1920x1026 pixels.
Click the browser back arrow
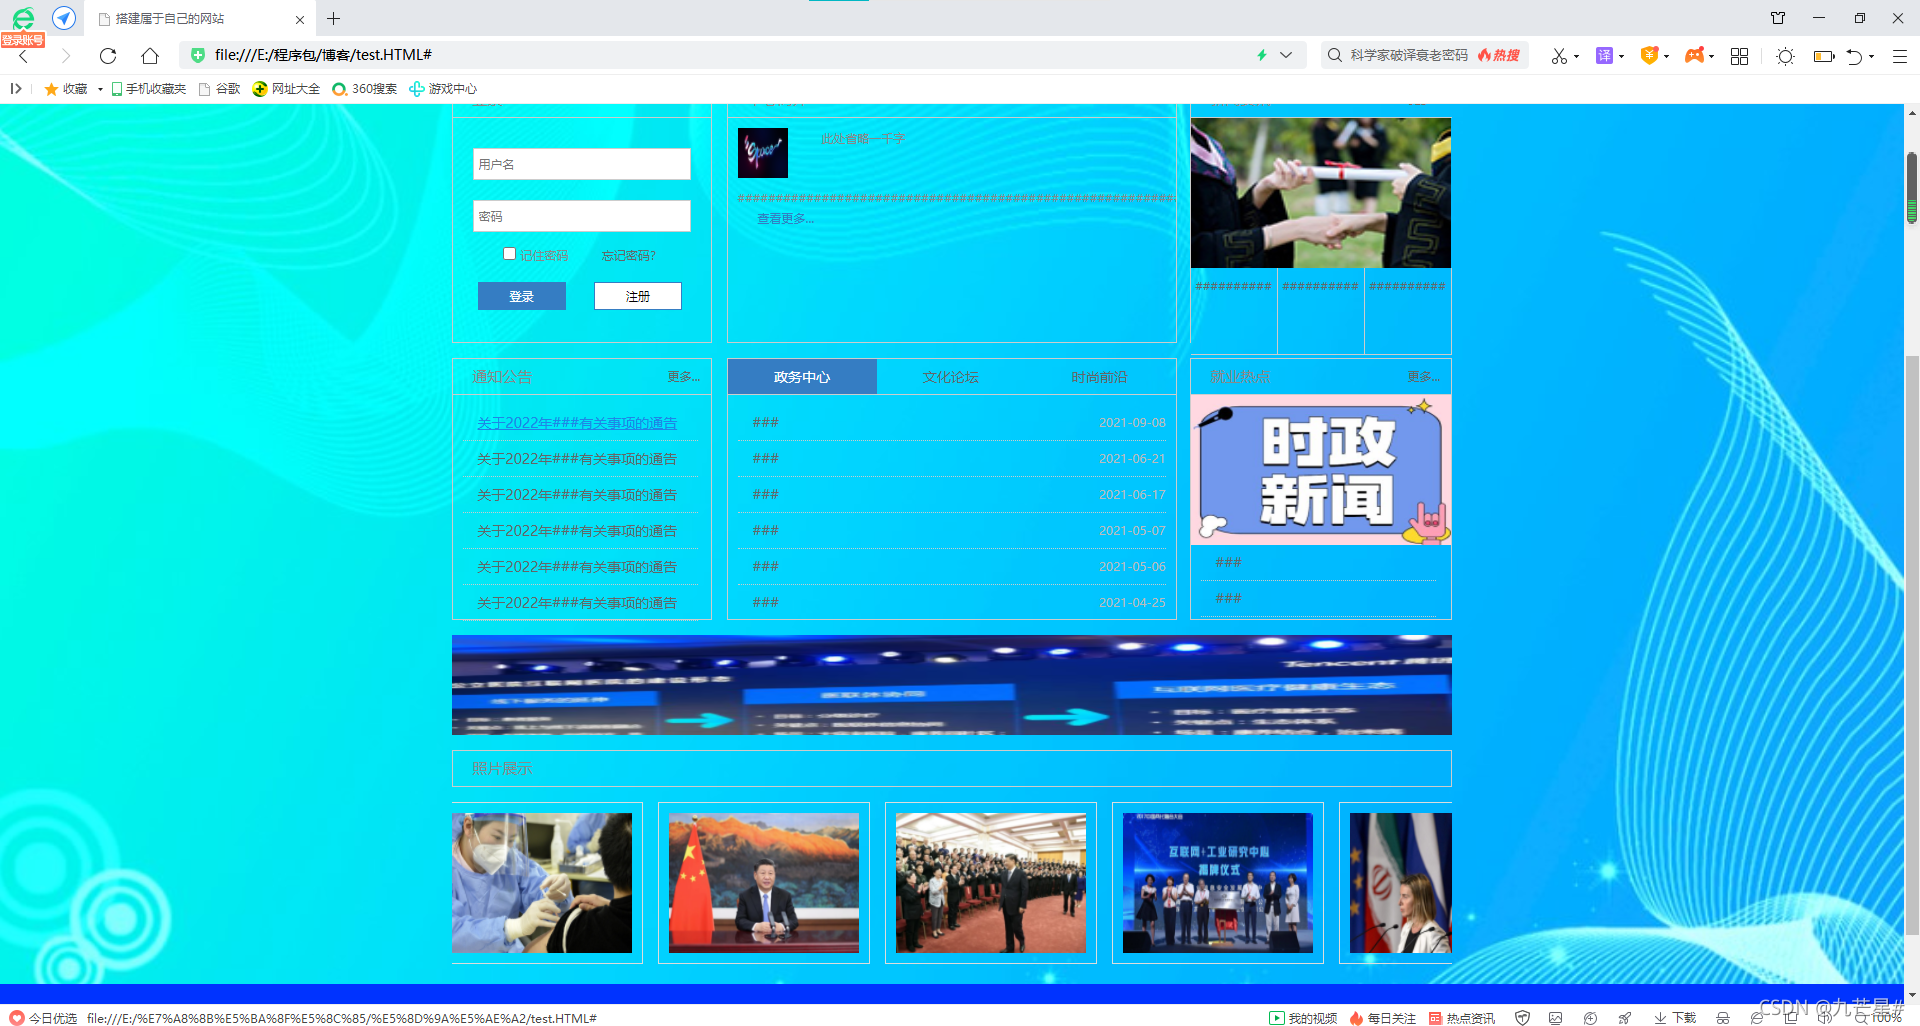(x=24, y=56)
